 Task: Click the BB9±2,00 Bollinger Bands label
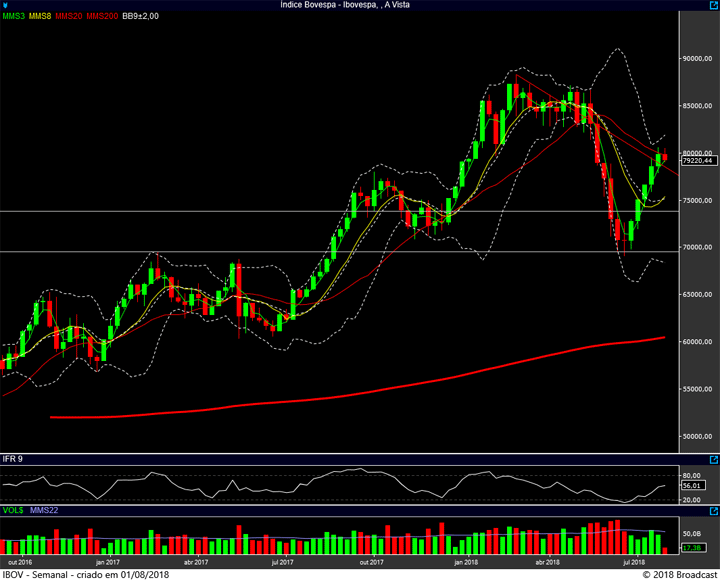(140, 16)
